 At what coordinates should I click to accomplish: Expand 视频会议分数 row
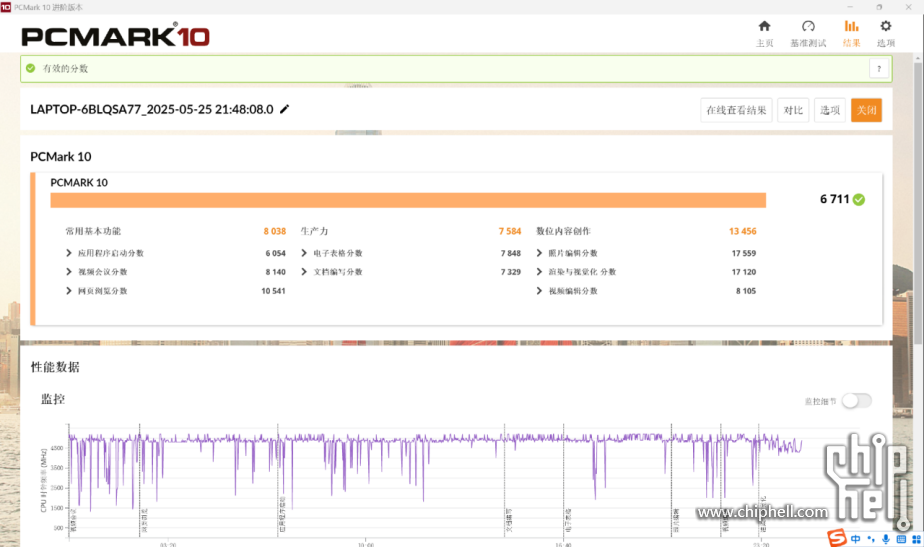point(69,272)
